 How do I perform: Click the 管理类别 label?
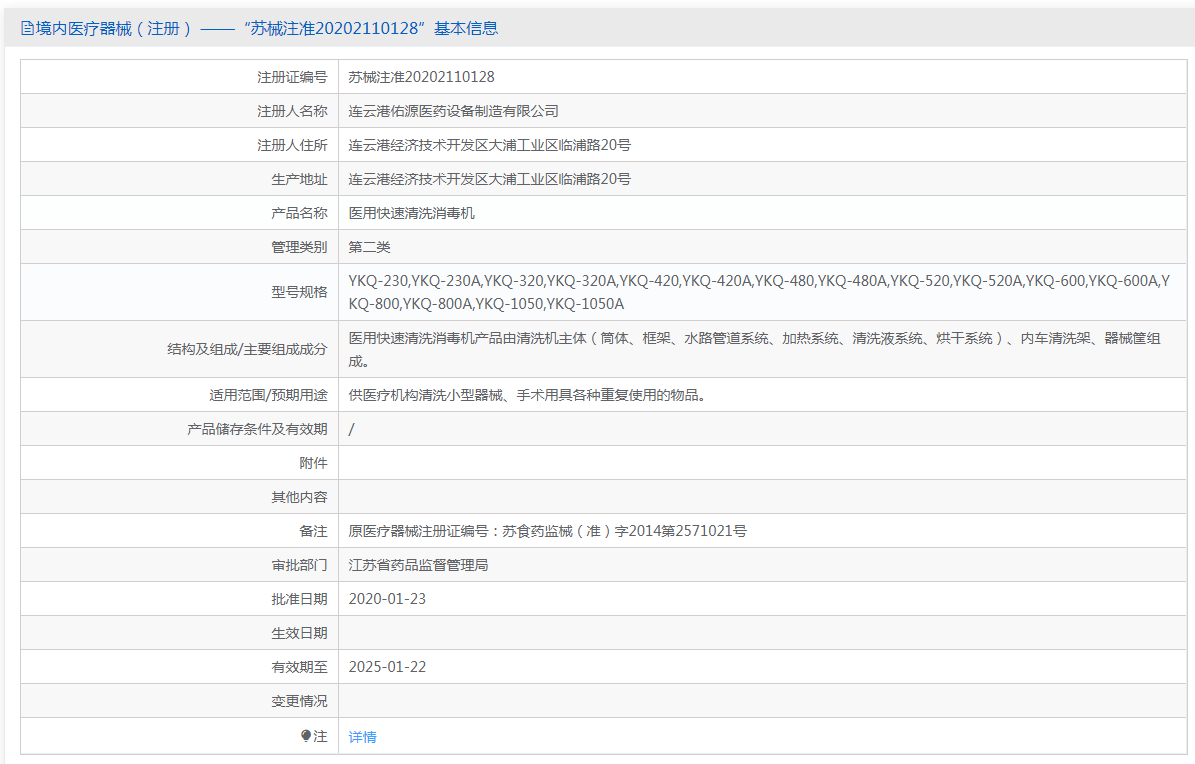[x=299, y=247]
